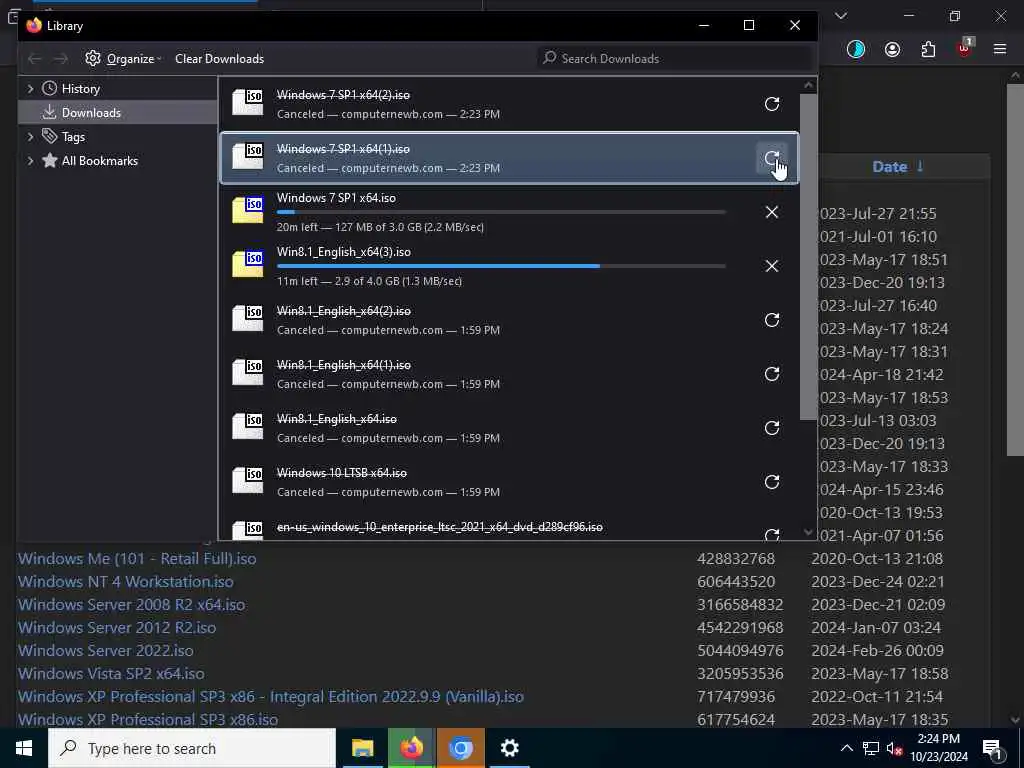Screen dimensions: 1024x768
Task: Expand the Tags tree item
Action: [x=30, y=136]
